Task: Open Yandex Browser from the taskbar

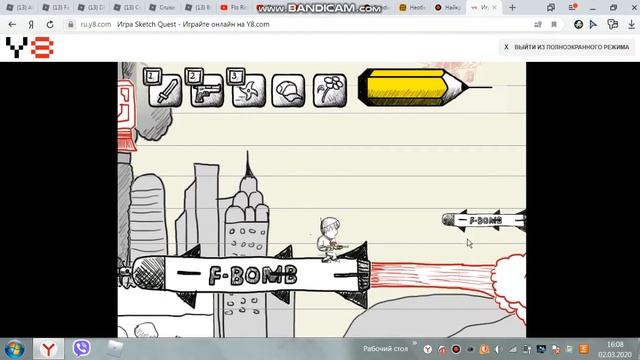Action: [48, 349]
